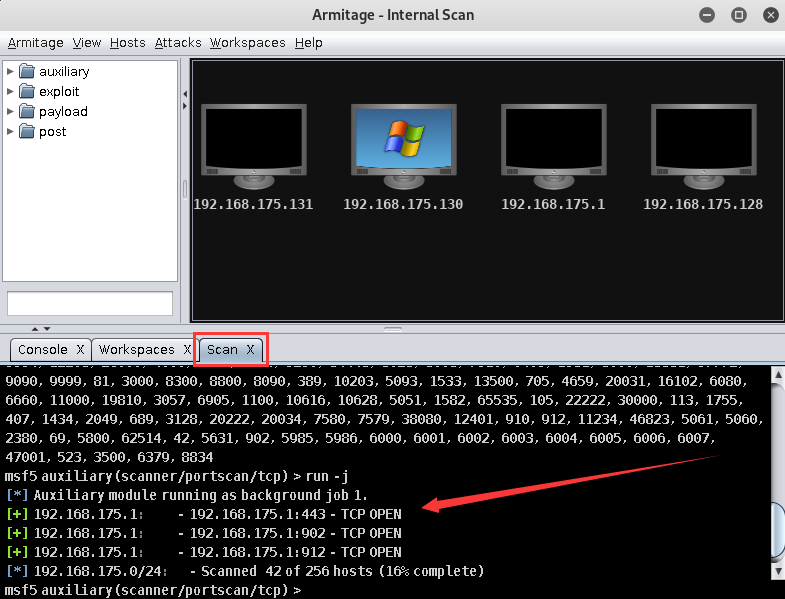This screenshot has width=785, height=599.
Task: Switch to the Console tab
Action: coord(43,350)
